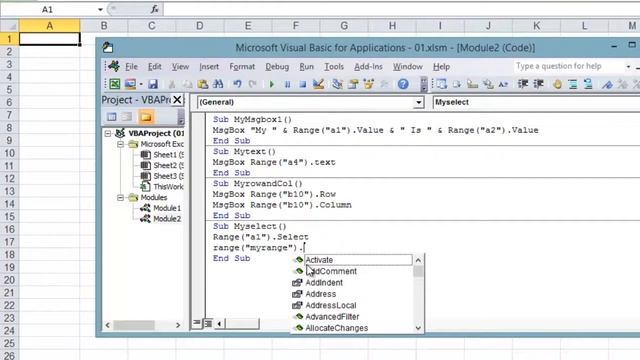Click the 'Type a question for help' box

[x=568, y=66]
